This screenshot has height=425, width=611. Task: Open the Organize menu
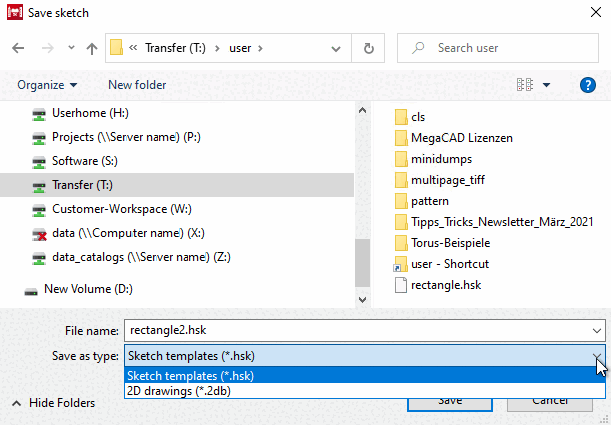[x=47, y=85]
